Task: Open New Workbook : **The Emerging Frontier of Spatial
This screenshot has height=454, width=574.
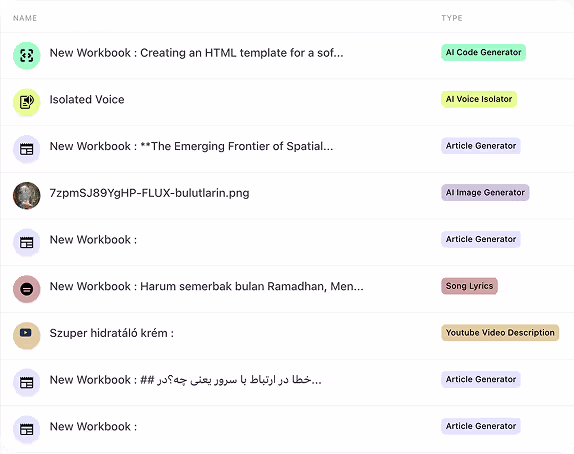Action: tap(191, 146)
